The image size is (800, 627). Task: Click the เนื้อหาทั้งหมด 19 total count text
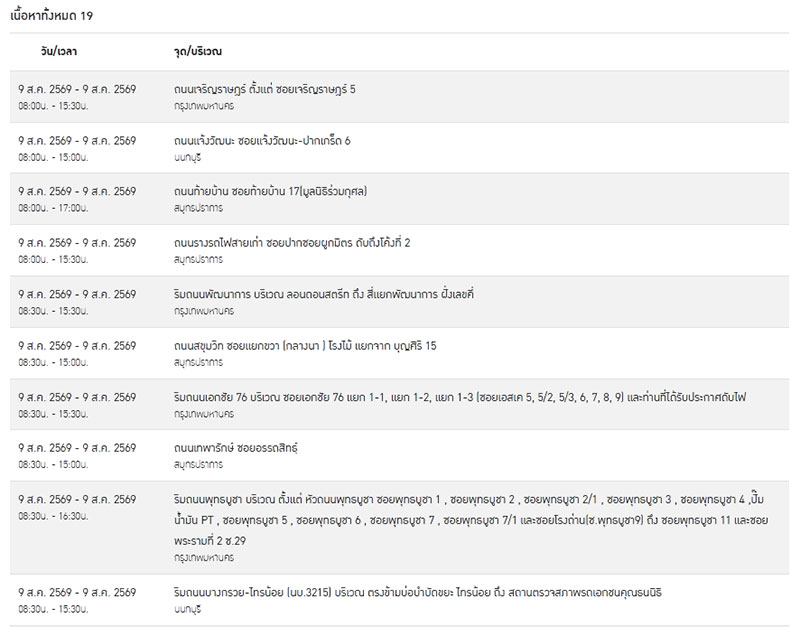52,16
